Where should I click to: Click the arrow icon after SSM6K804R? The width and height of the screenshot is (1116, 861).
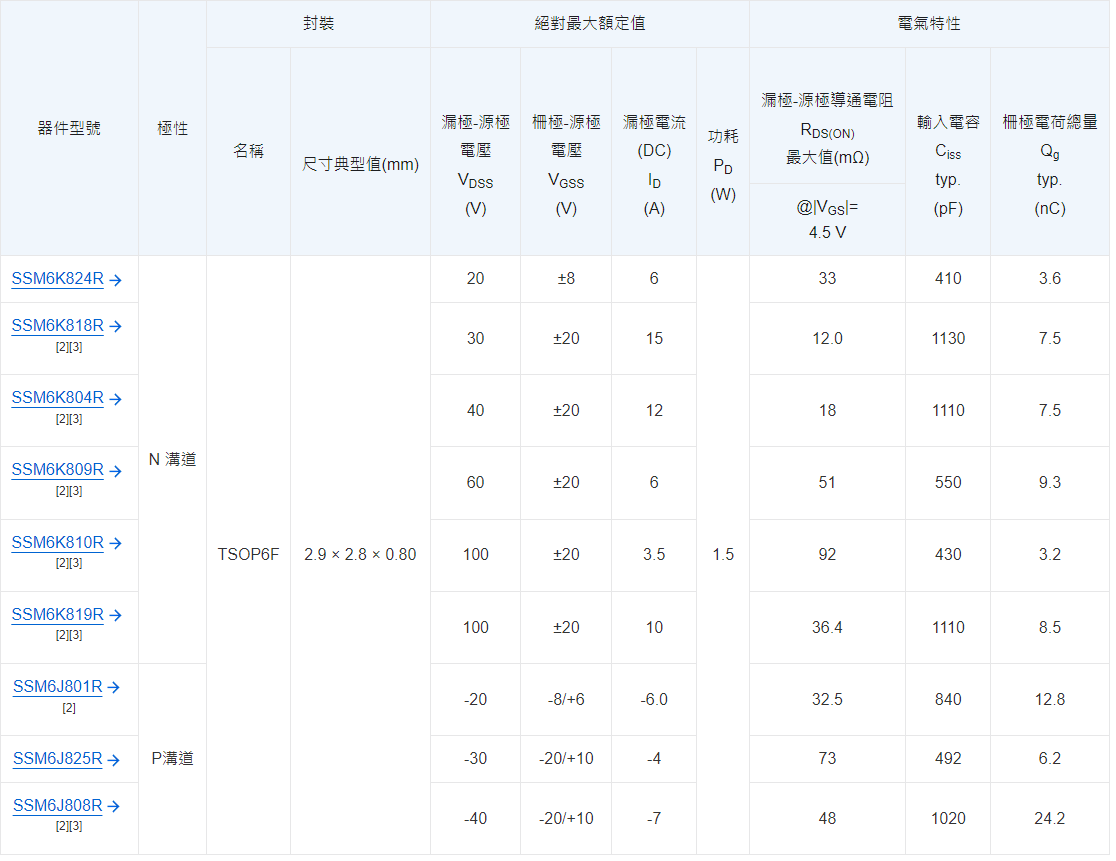(x=115, y=399)
